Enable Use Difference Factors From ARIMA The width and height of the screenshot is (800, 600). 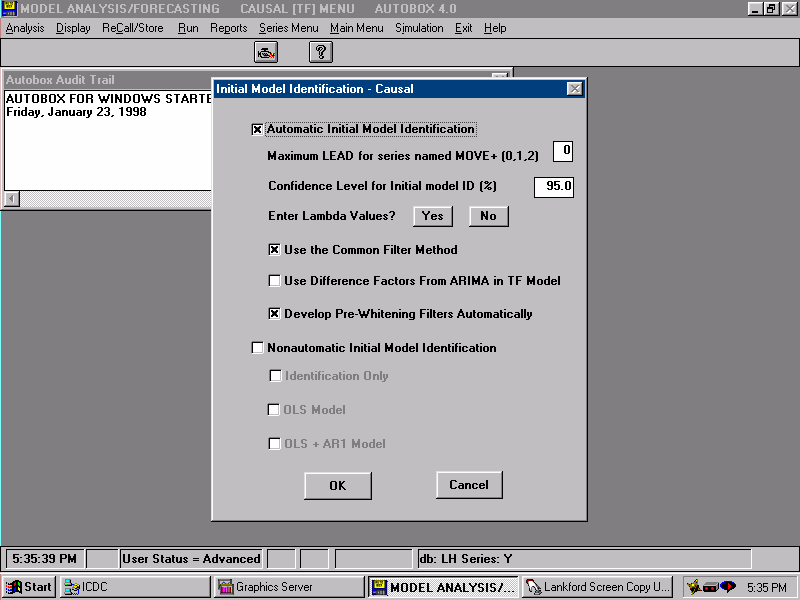click(274, 281)
